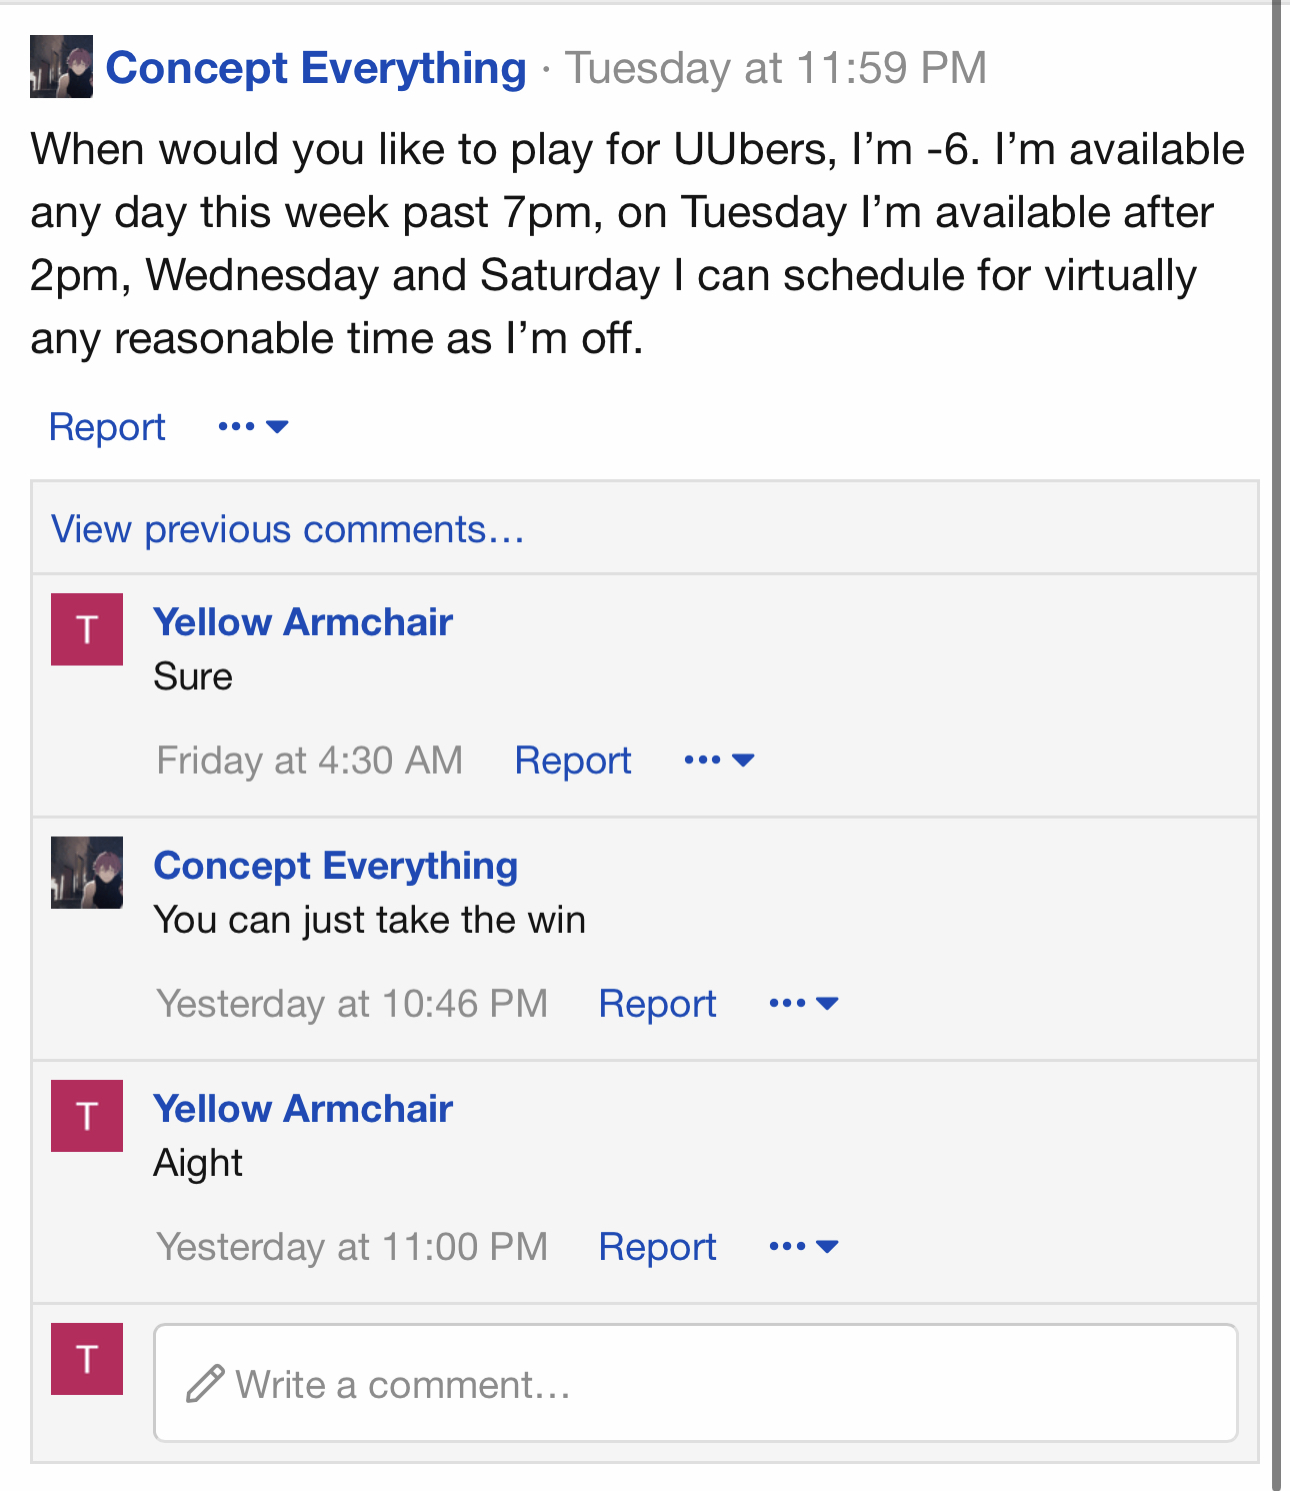Open Yellow Armchair profile from "Sure" comment
This screenshot has height=1491, width=1290.
[303, 622]
